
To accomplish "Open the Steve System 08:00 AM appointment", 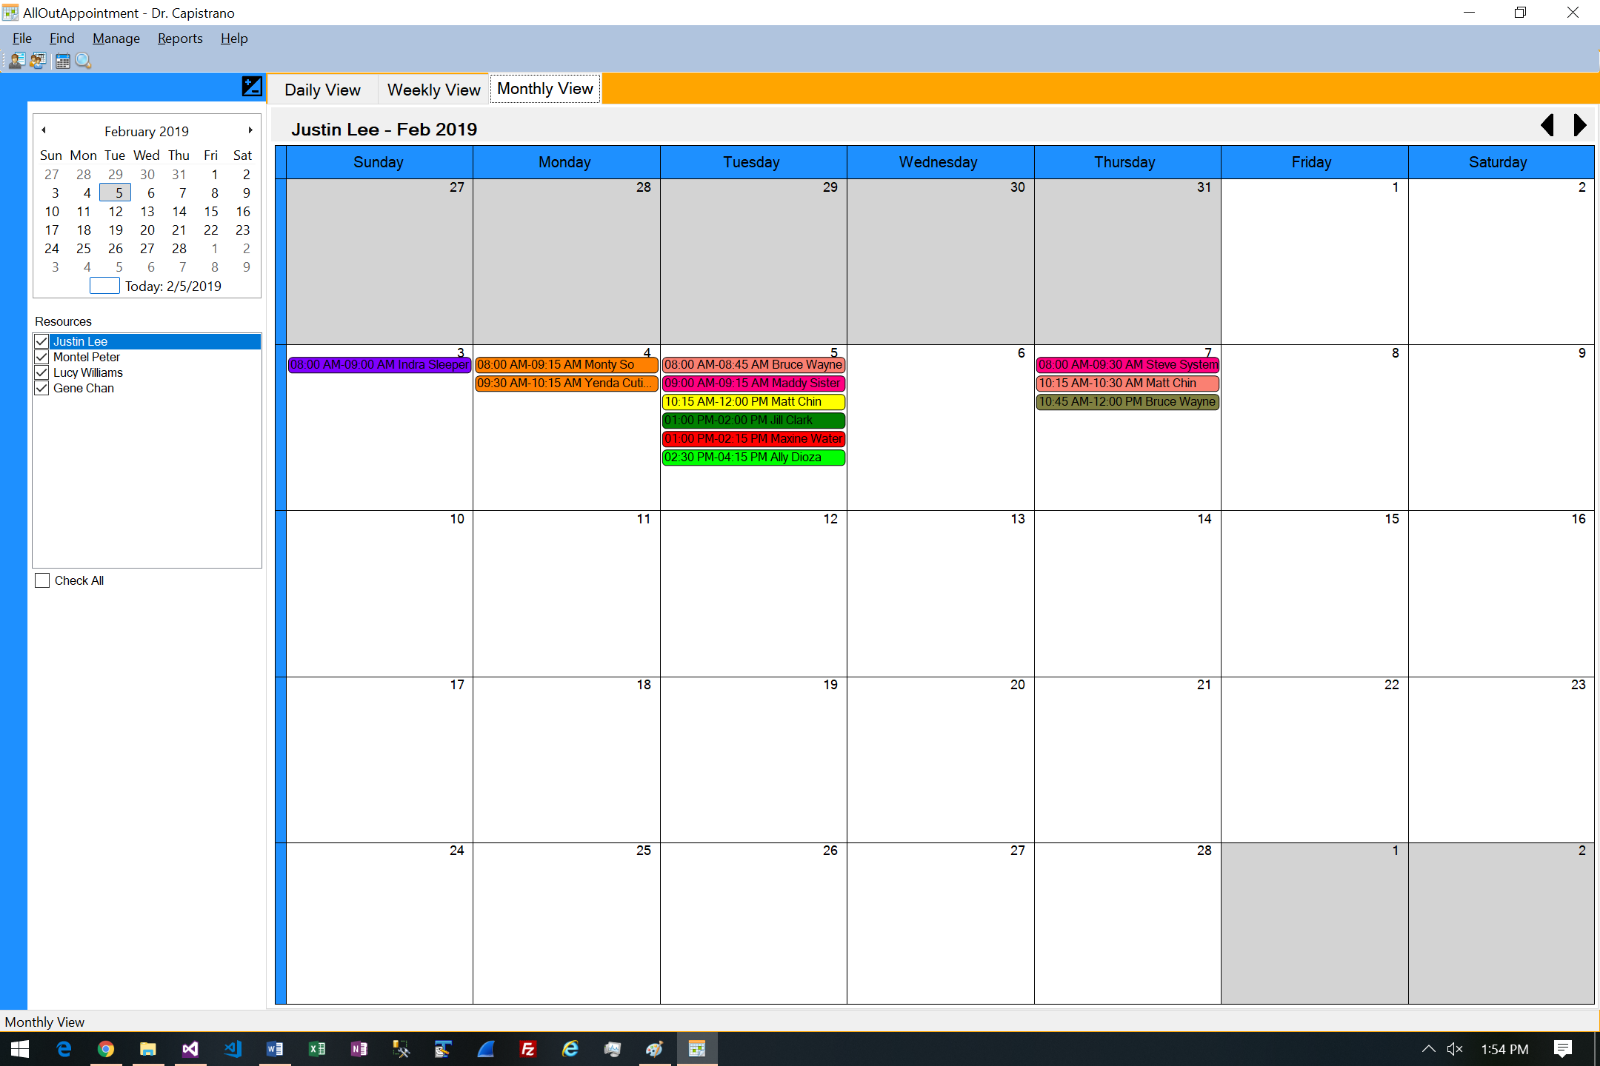I will coord(1128,365).
